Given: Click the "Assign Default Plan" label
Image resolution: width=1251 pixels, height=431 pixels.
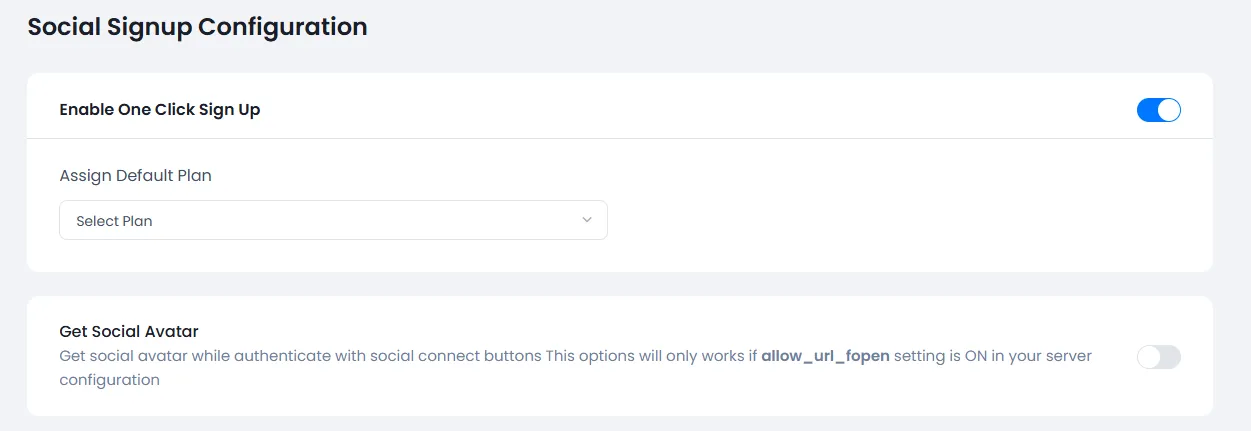Looking at the screenshot, I should coord(135,175).
